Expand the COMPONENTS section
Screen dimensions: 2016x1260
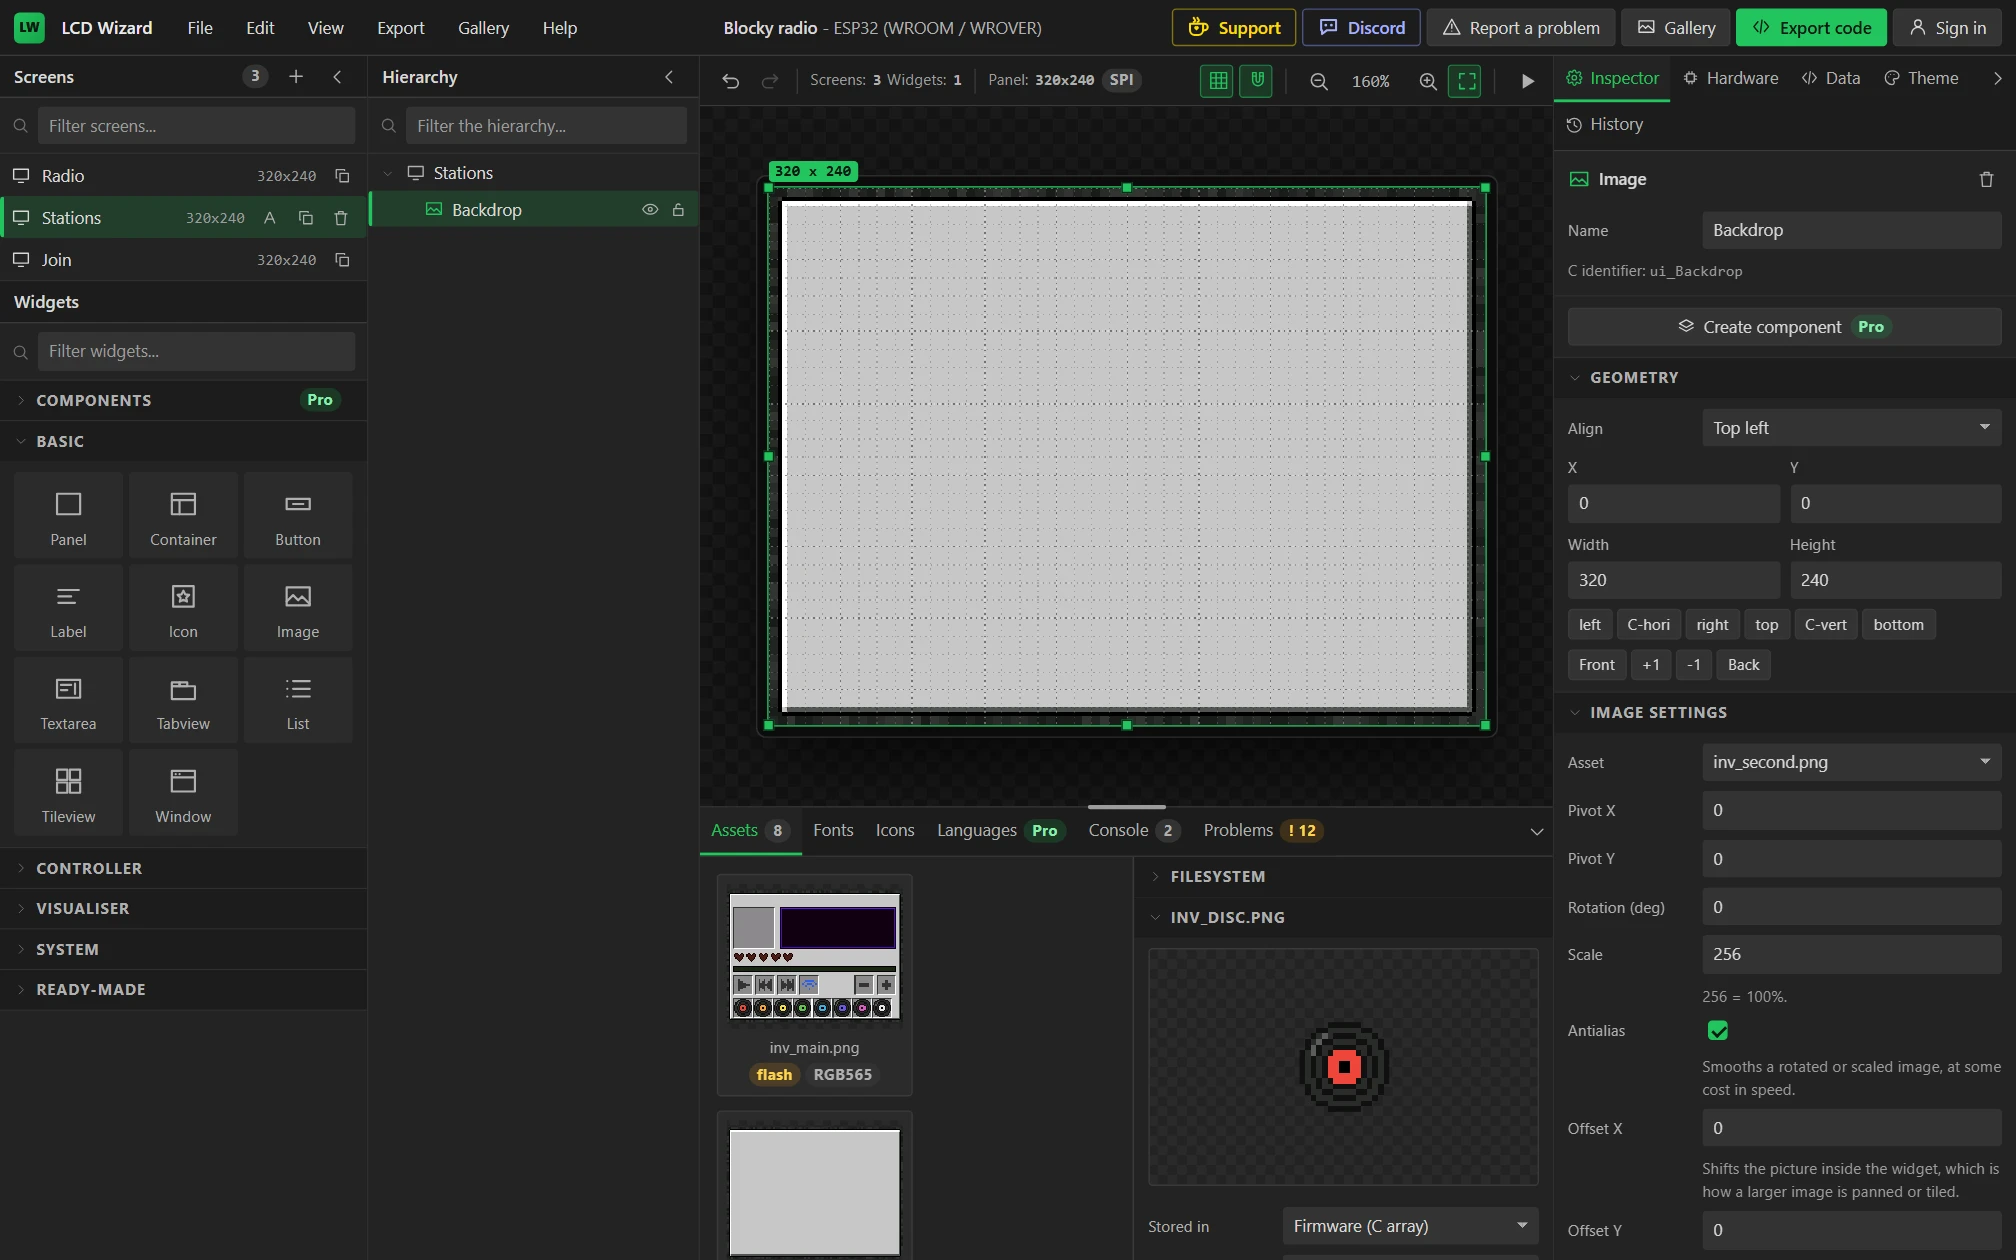click(183, 400)
